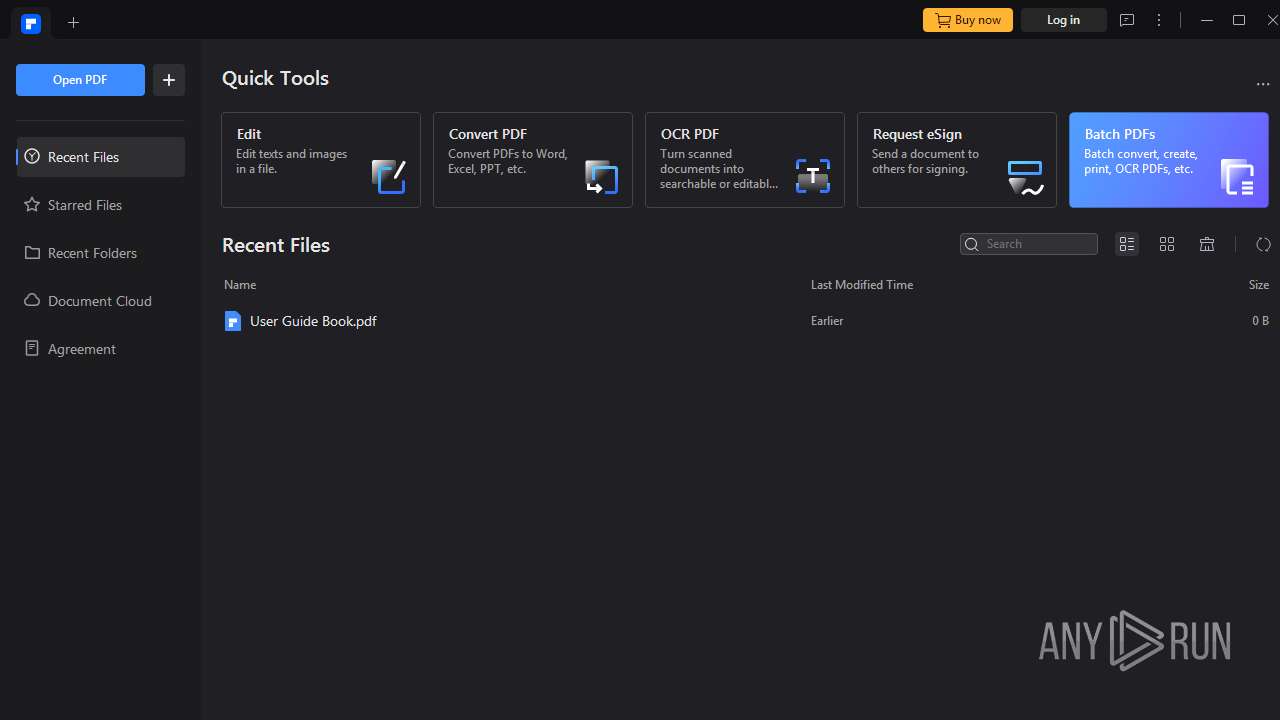This screenshot has width=1280, height=720.
Task: Open Starred Files in sidebar
Action: (100, 205)
